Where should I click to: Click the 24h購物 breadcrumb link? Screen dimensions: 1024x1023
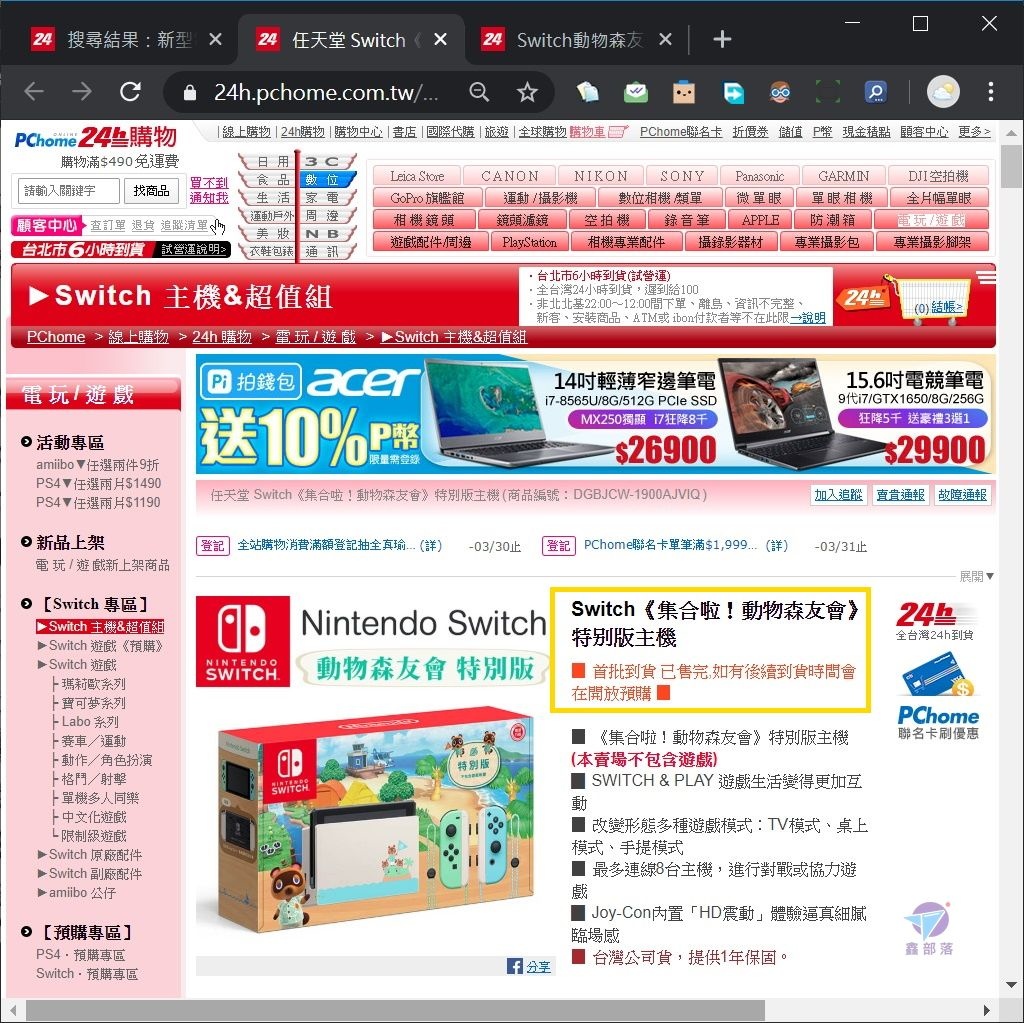[x=221, y=337]
